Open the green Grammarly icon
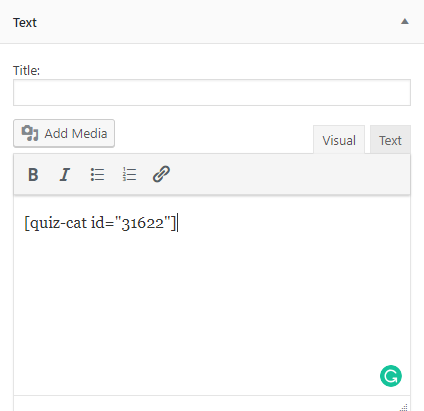The width and height of the screenshot is (424, 411). coord(391,376)
